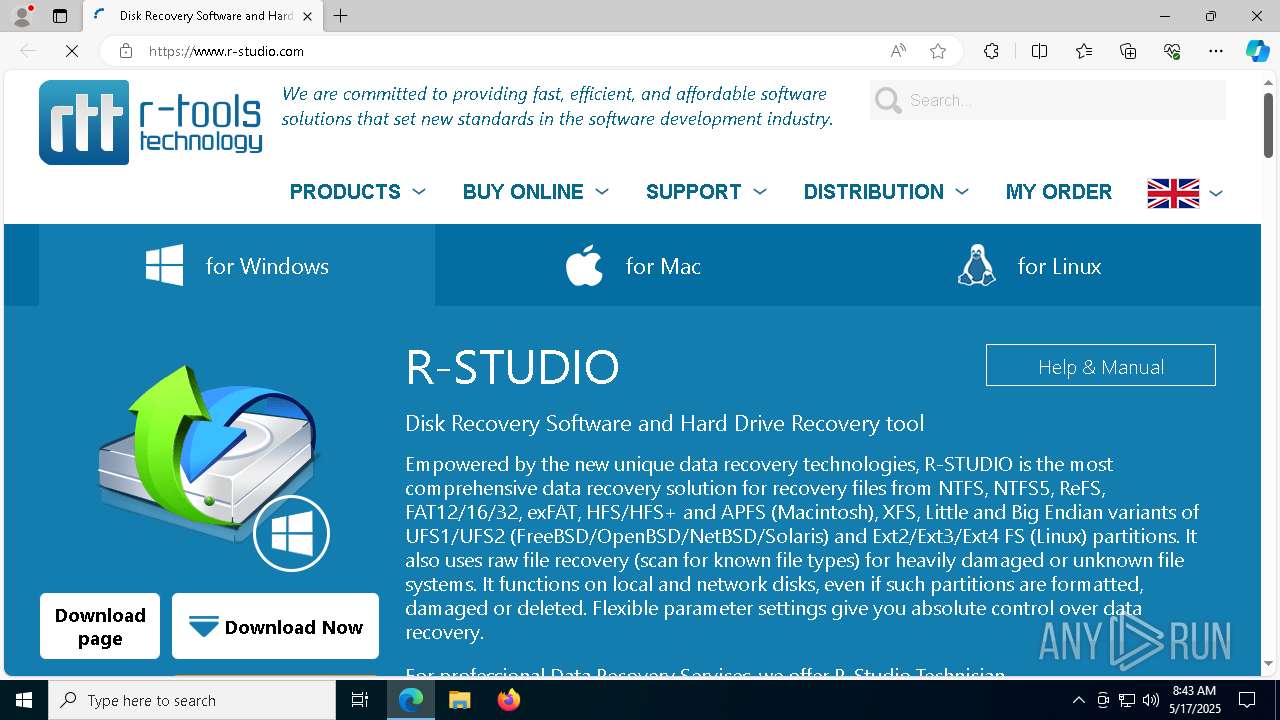Image resolution: width=1280 pixels, height=720 pixels.
Task: Open the tab actions menu icon
Action: tap(60, 16)
